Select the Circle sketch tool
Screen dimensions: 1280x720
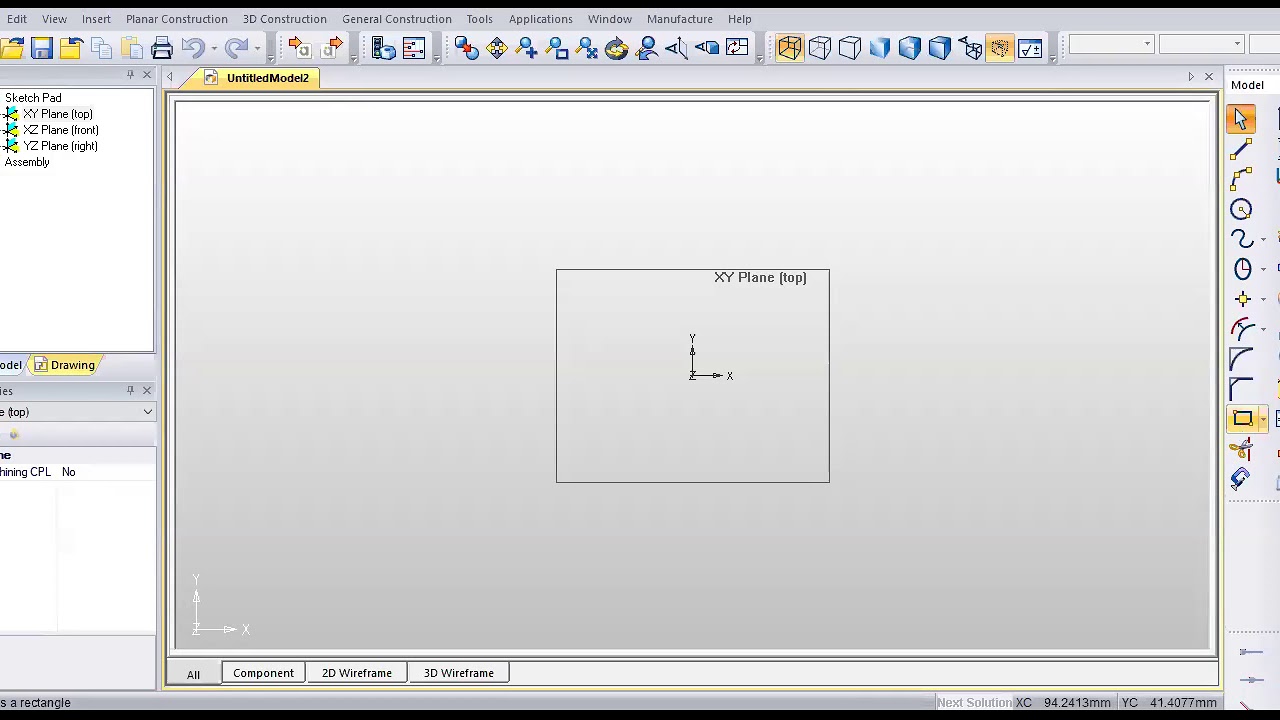point(1241,209)
